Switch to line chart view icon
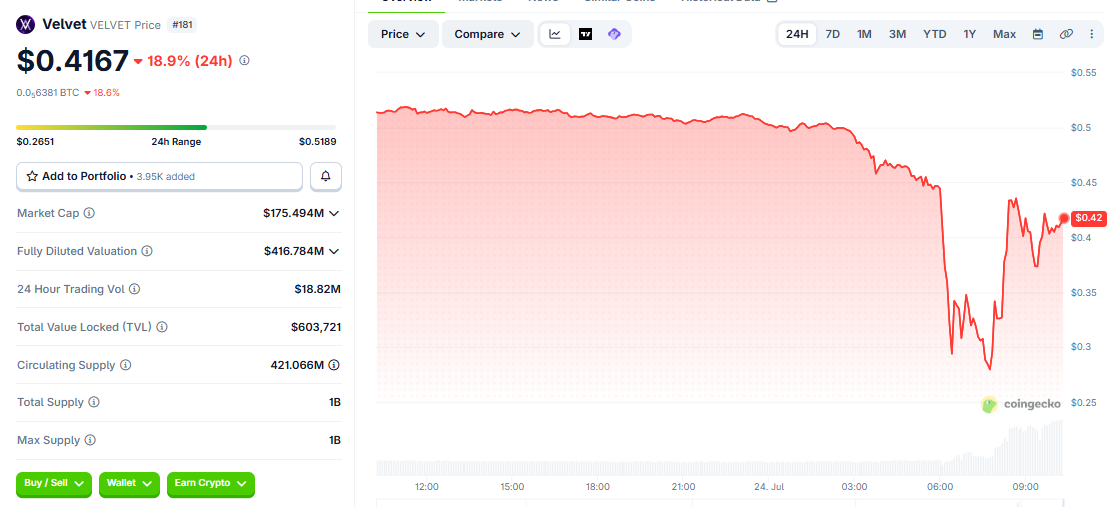 click(556, 34)
